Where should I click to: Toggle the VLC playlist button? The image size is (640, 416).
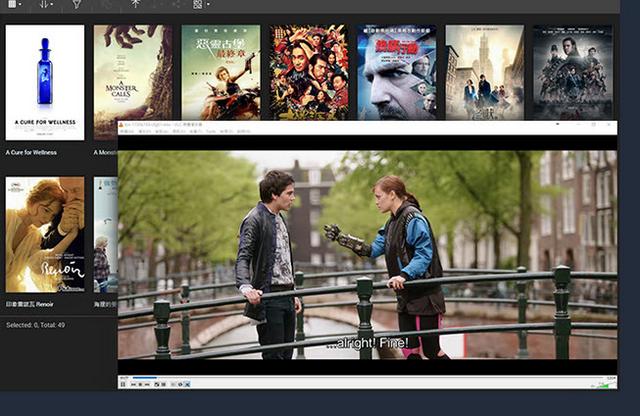[x=173, y=384]
